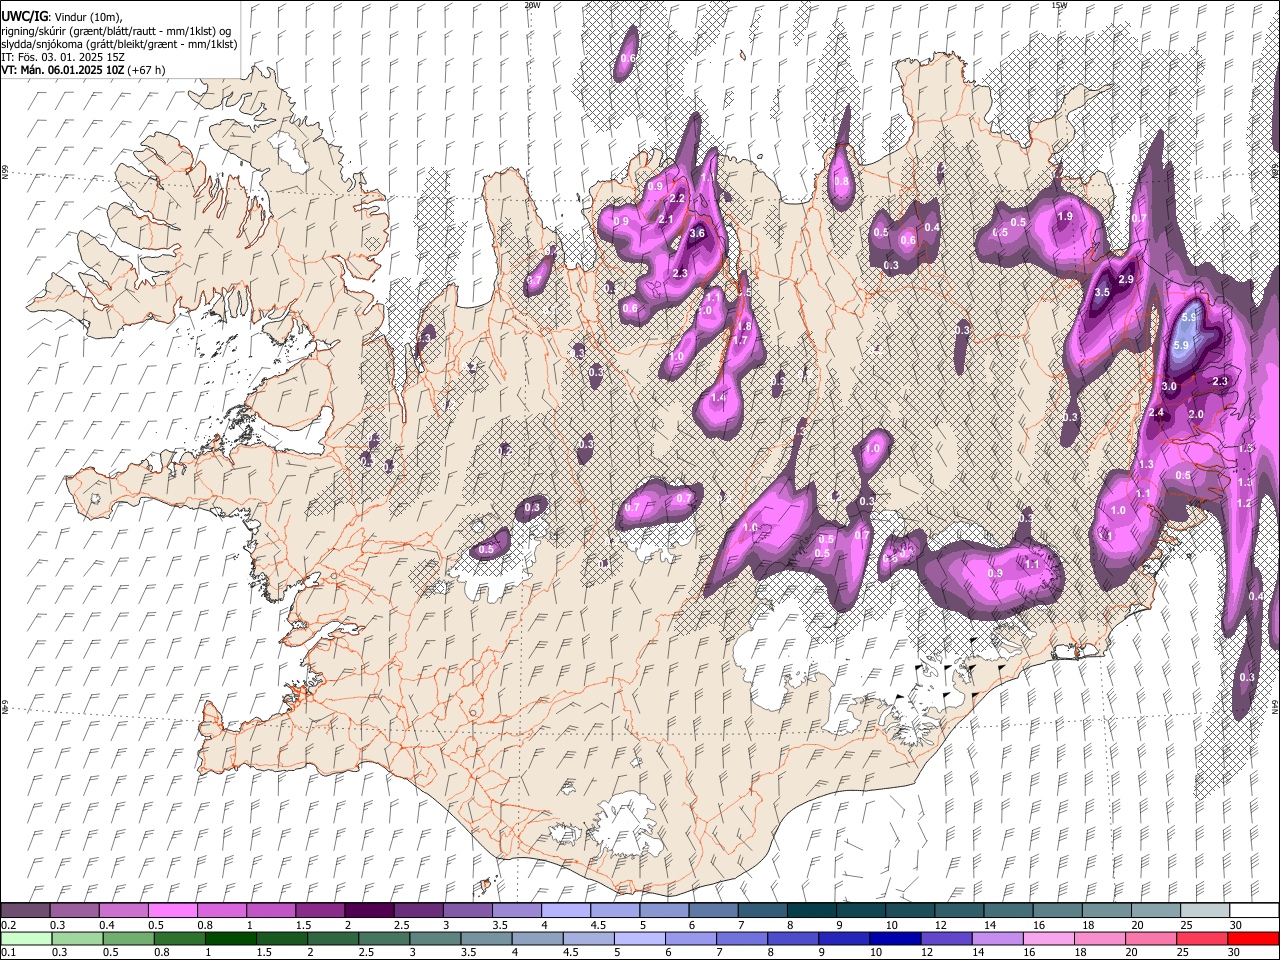1280x960 pixels.
Task: Click the 'slydda/snjókoma (grátt/bleikt/grænt' description line
Action: [x=119, y=44]
